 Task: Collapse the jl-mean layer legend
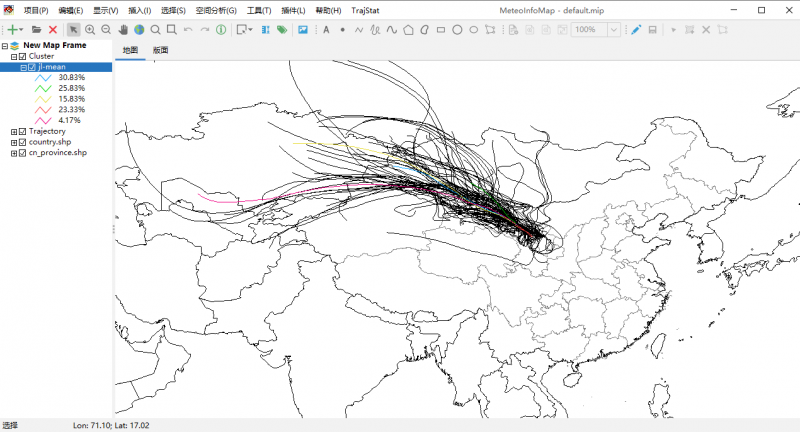(23, 67)
